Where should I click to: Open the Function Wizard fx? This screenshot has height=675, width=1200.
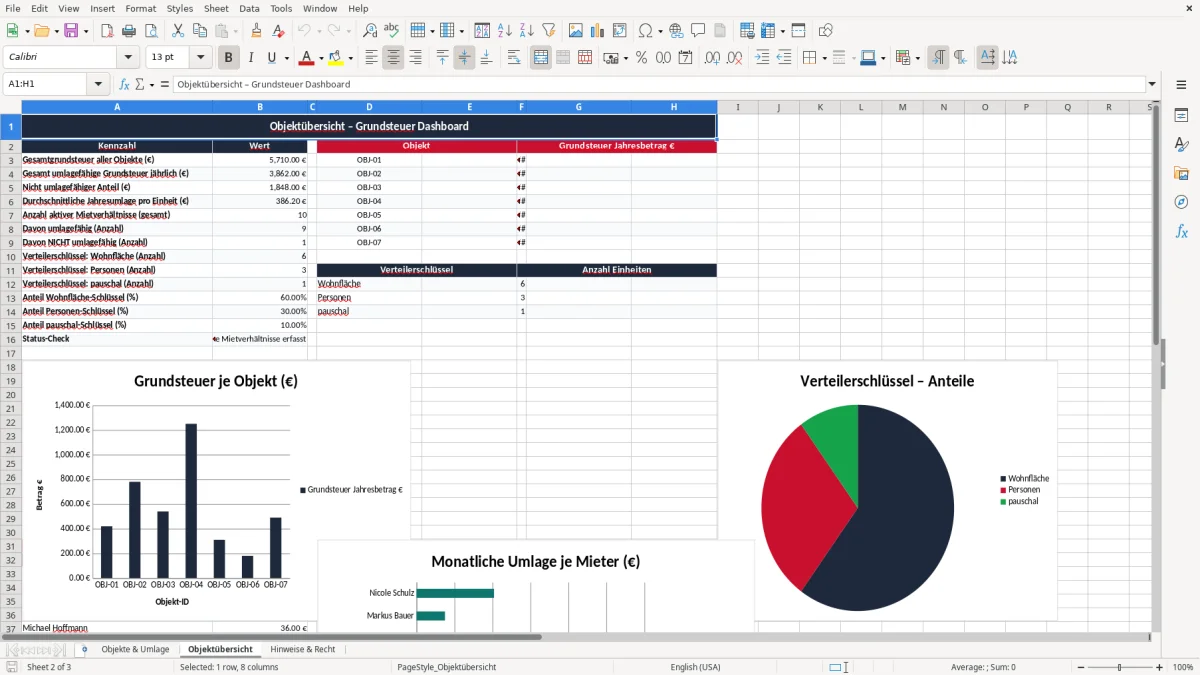(x=125, y=85)
